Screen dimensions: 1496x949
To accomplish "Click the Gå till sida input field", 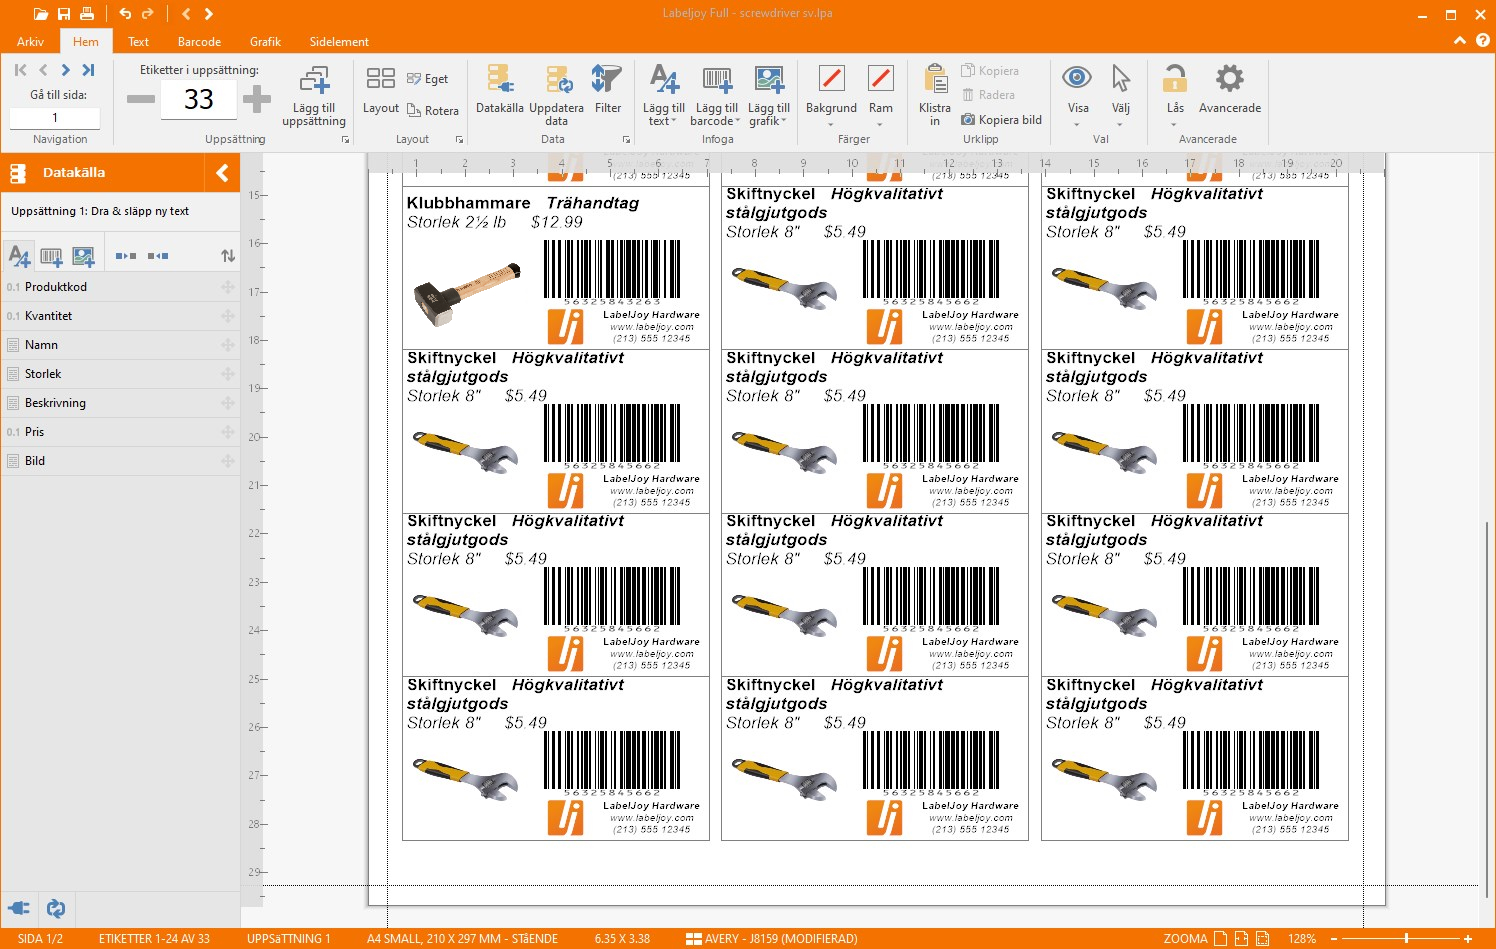I will (55, 118).
